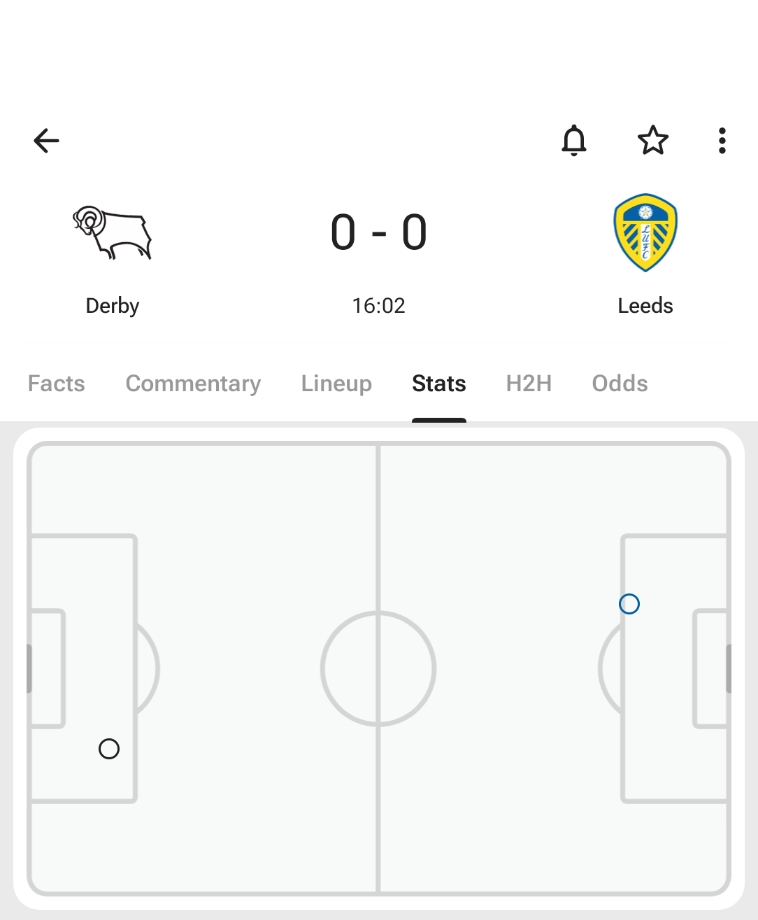
Task: Tap the back arrow
Action: click(x=46, y=141)
